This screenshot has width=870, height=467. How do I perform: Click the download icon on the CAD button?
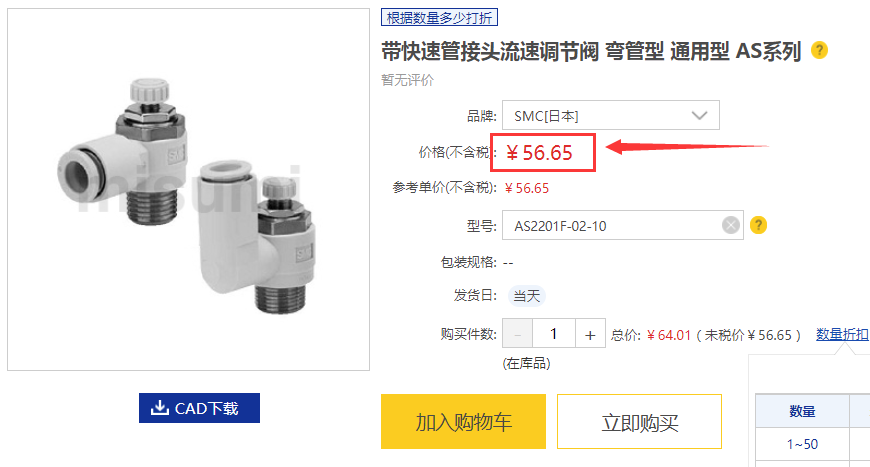[x=160, y=408]
